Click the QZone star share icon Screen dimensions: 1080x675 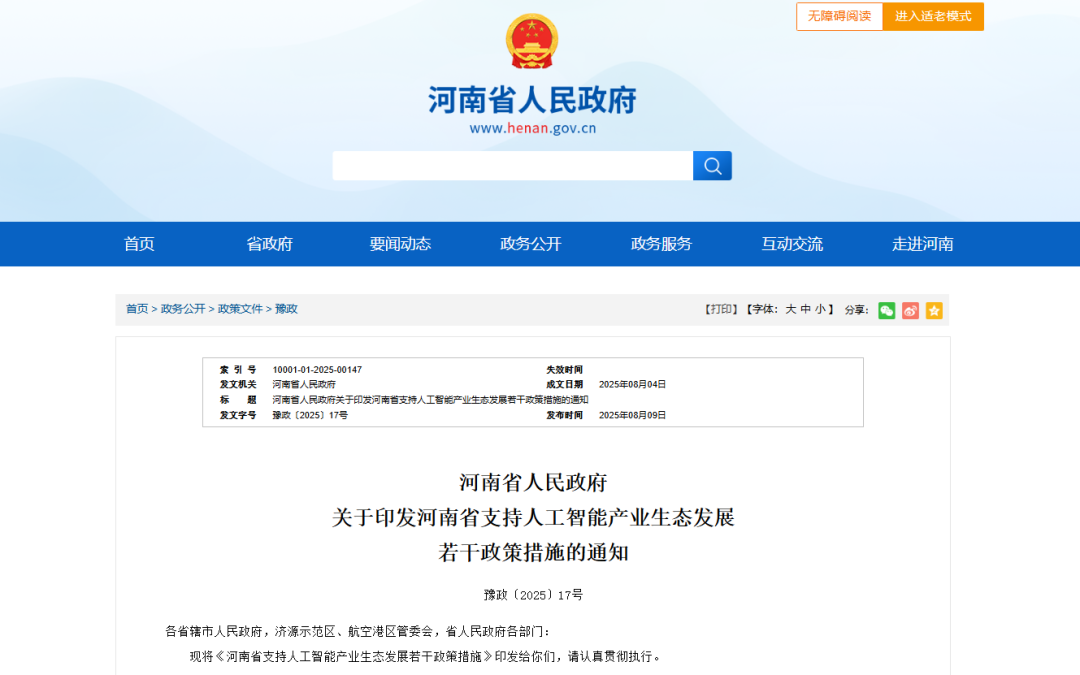934,310
